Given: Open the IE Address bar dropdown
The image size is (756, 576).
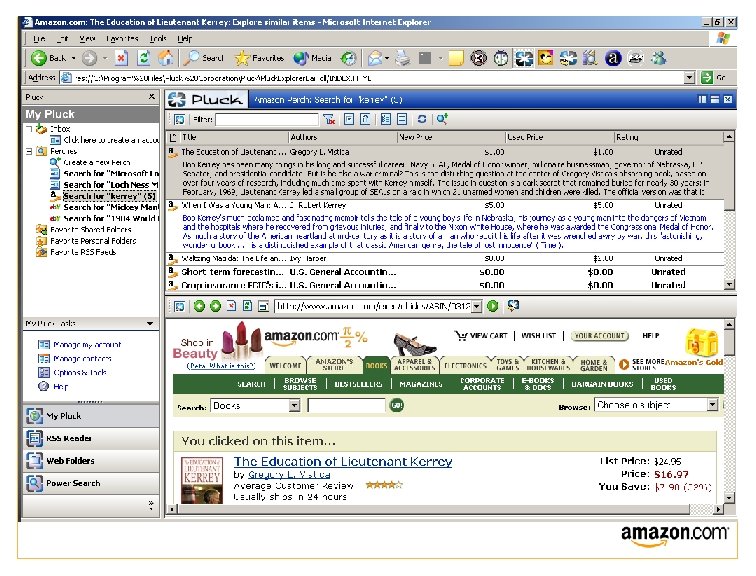Looking at the screenshot, I should 689,78.
